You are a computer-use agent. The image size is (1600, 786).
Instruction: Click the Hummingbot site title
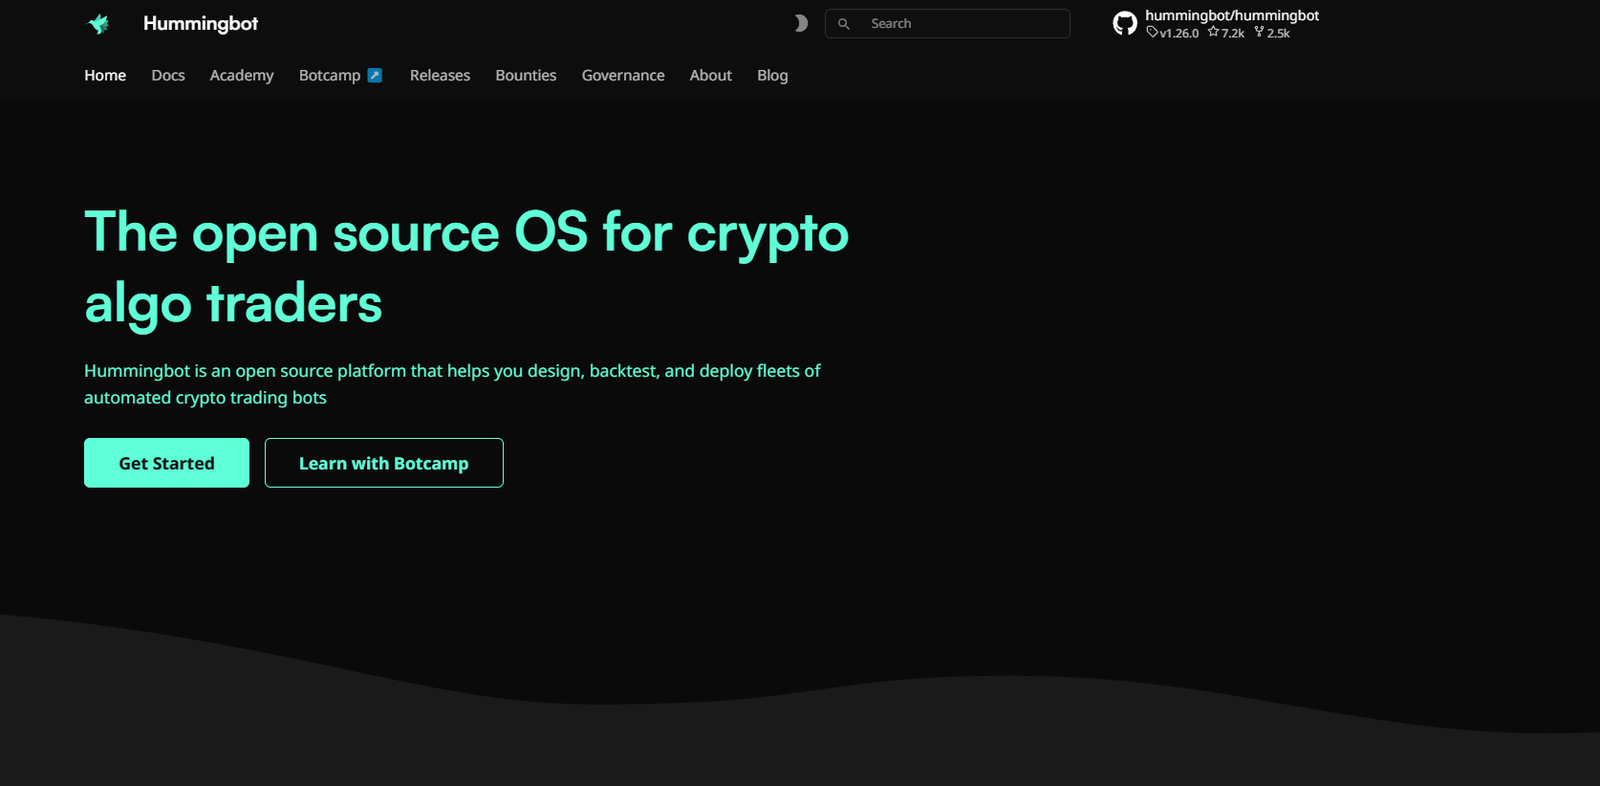(201, 24)
